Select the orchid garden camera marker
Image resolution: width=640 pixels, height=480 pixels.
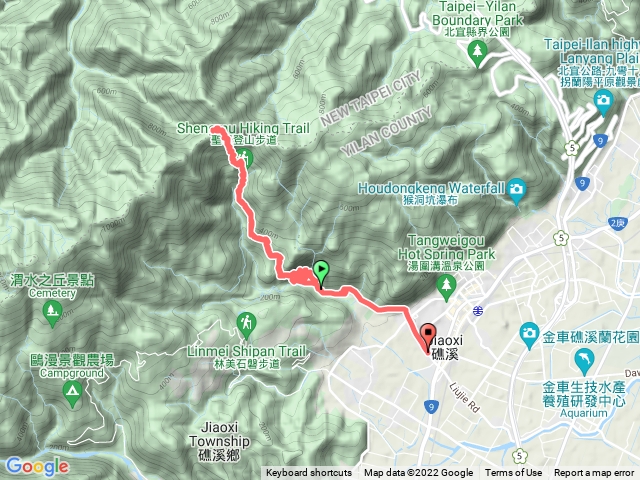point(529,336)
